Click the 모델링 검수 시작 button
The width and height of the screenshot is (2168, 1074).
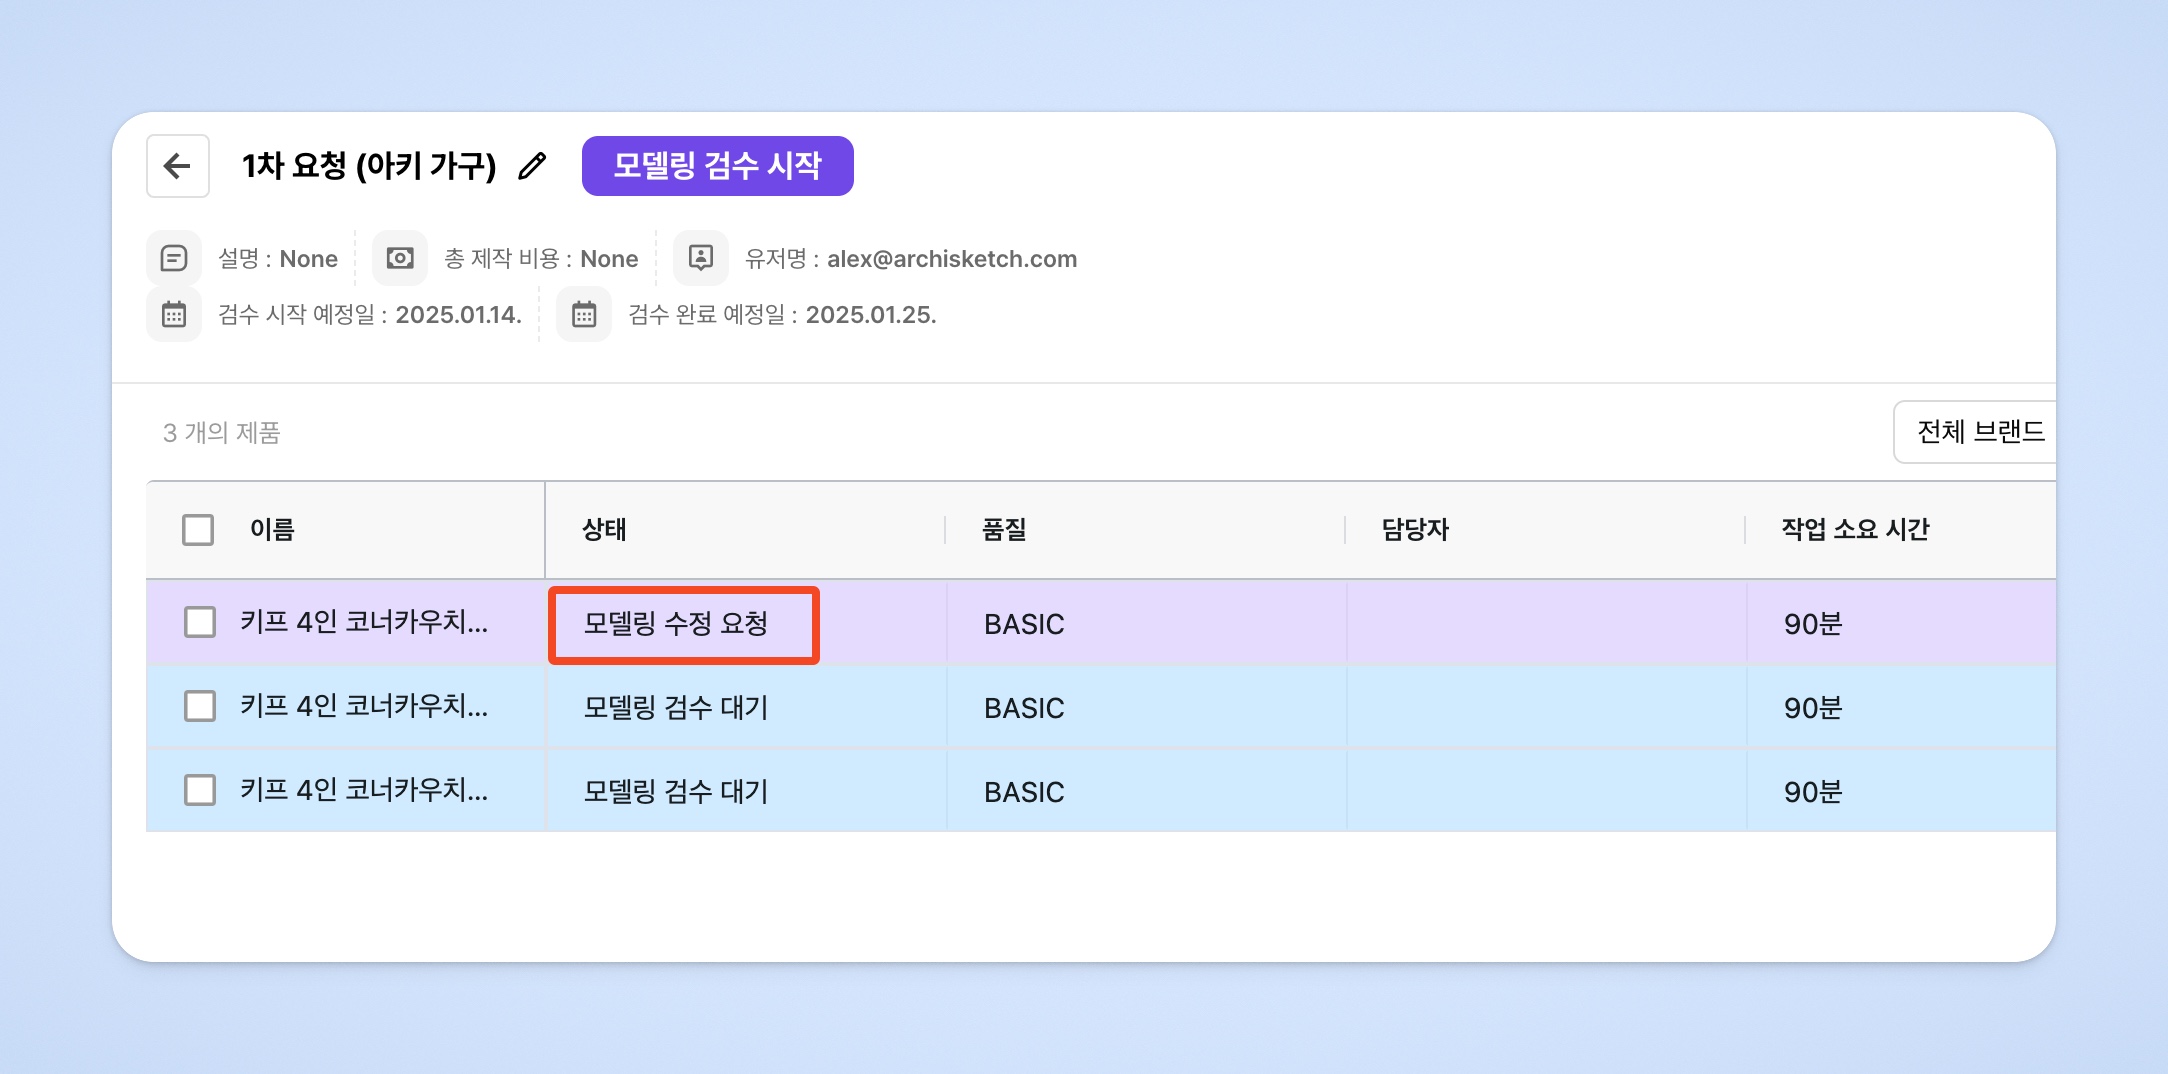[x=717, y=166]
